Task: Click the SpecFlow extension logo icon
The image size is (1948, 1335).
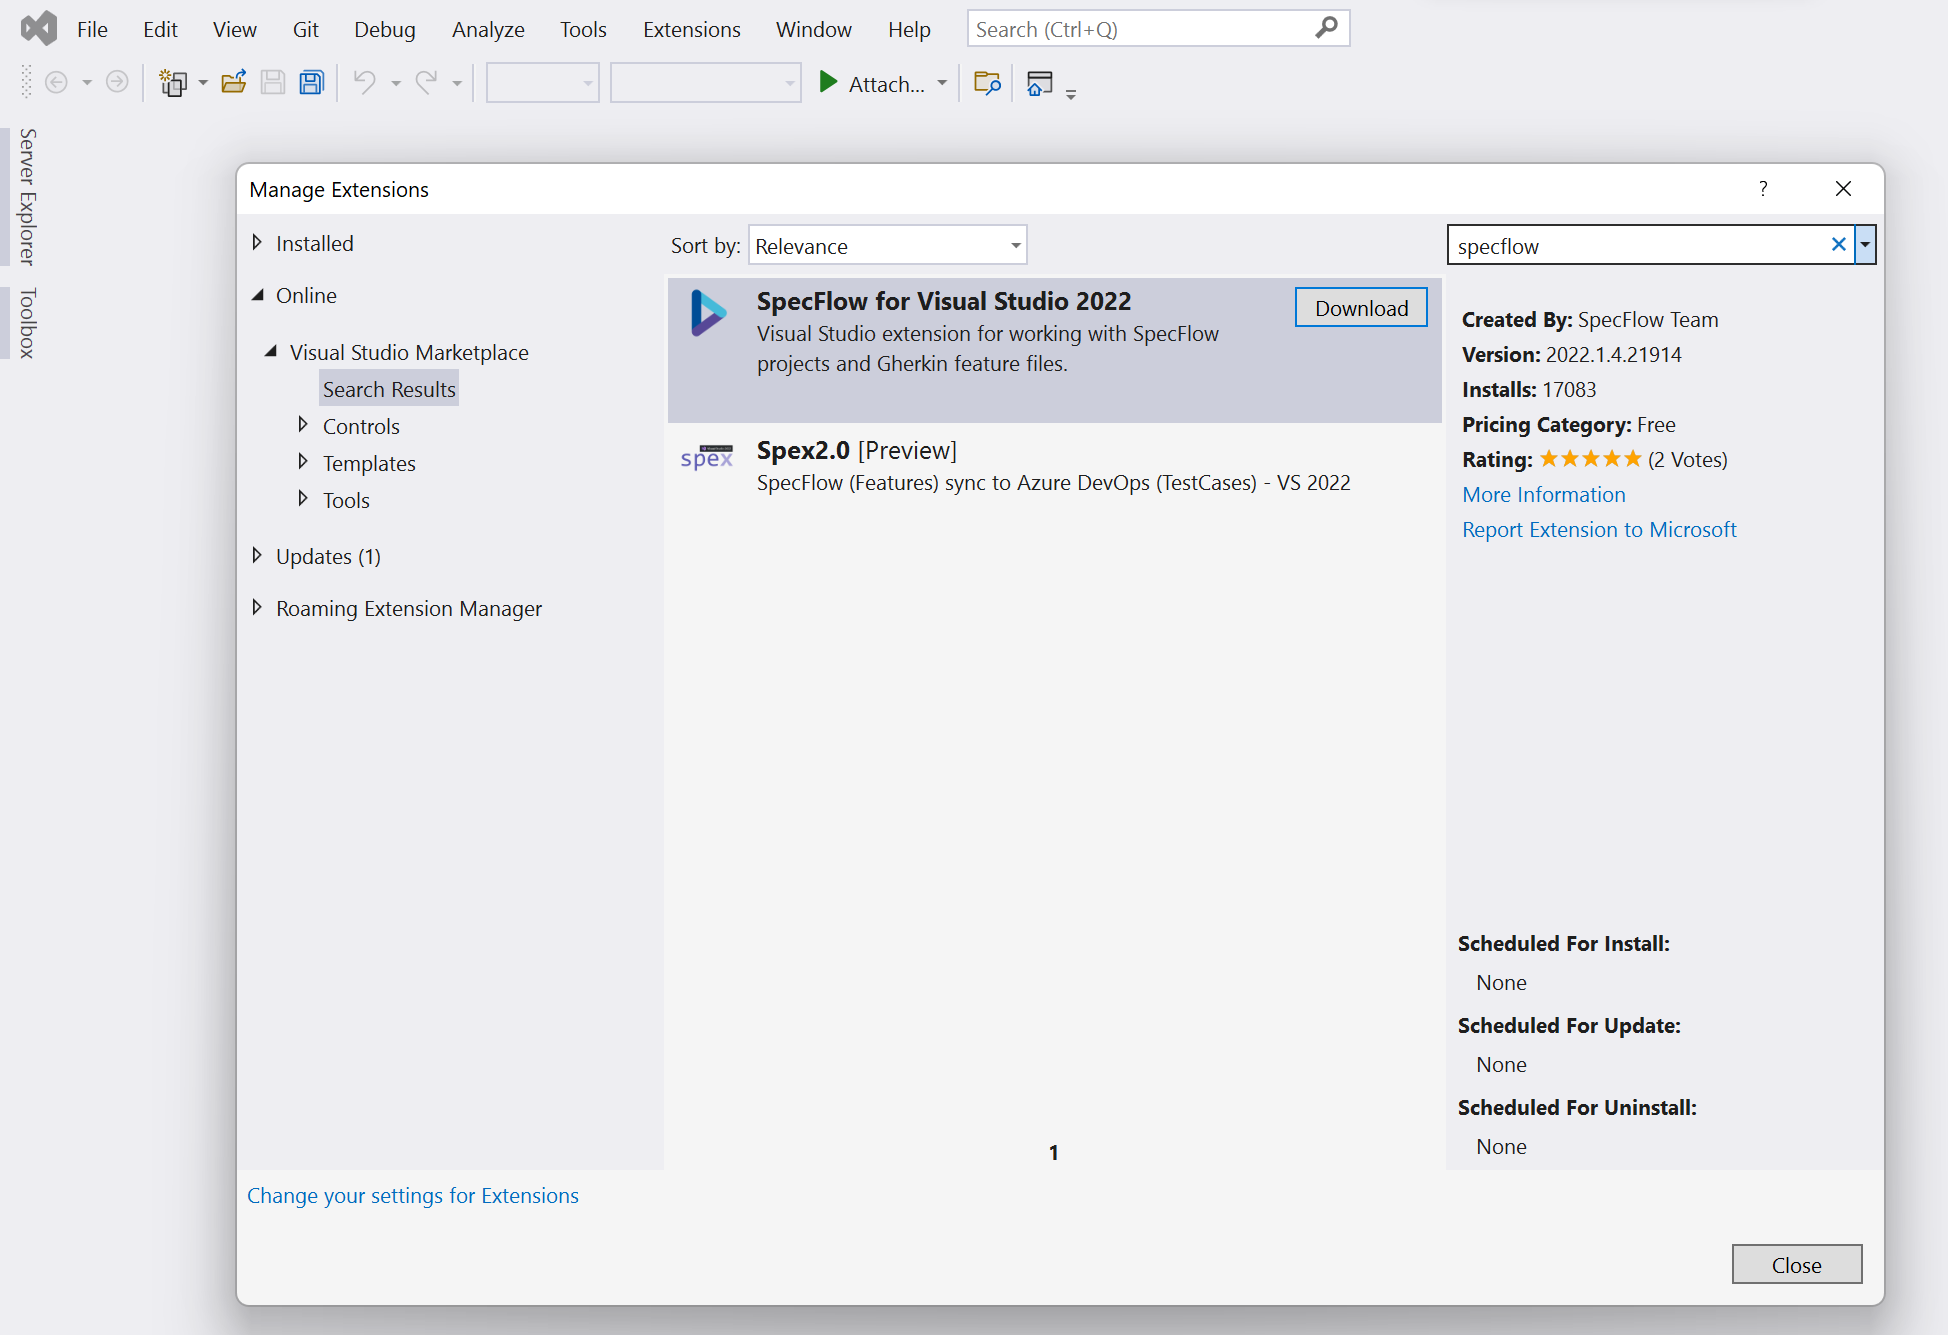Action: click(x=708, y=313)
